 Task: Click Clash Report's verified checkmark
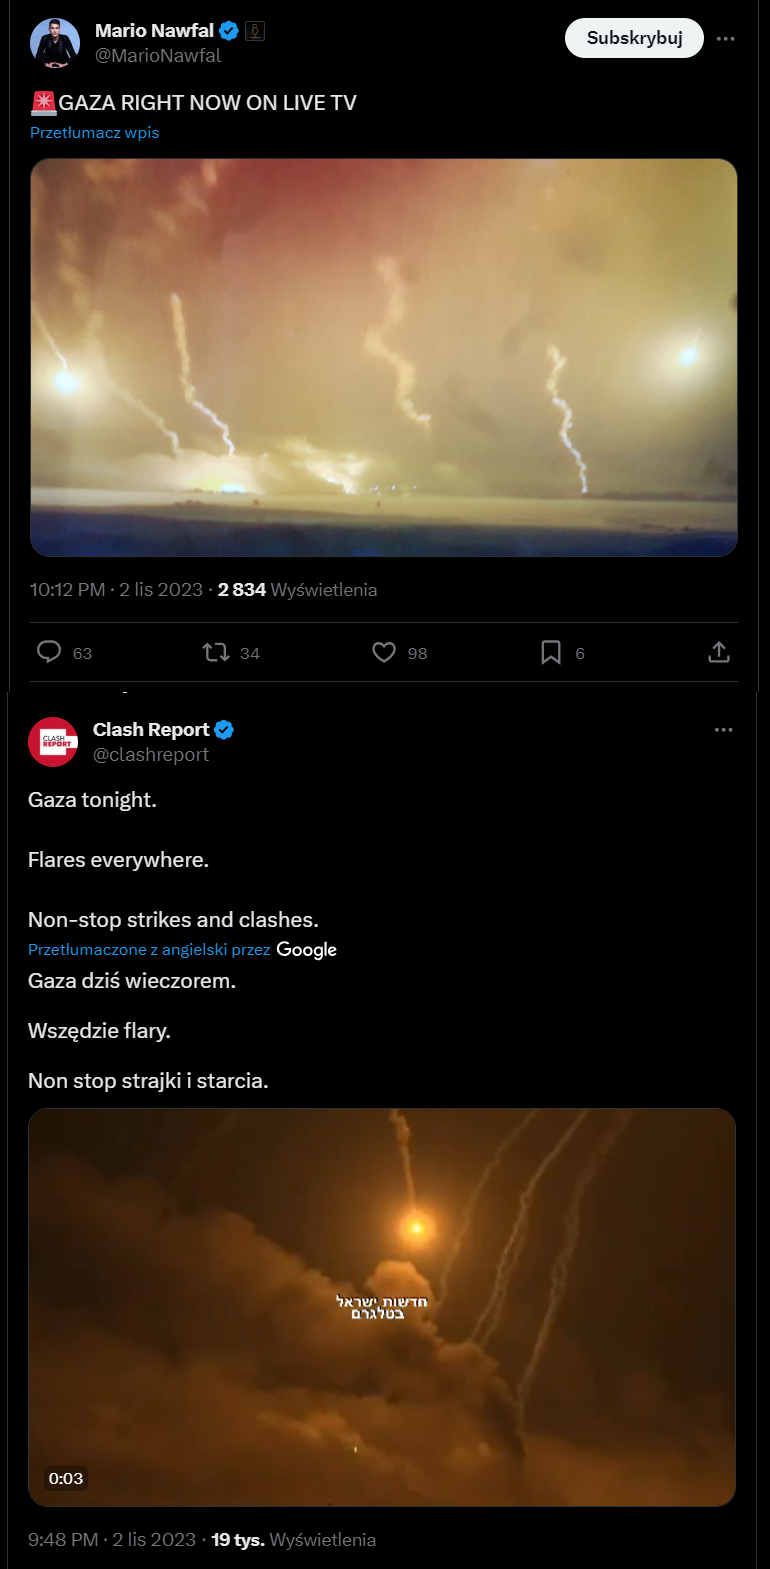point(224,730)
